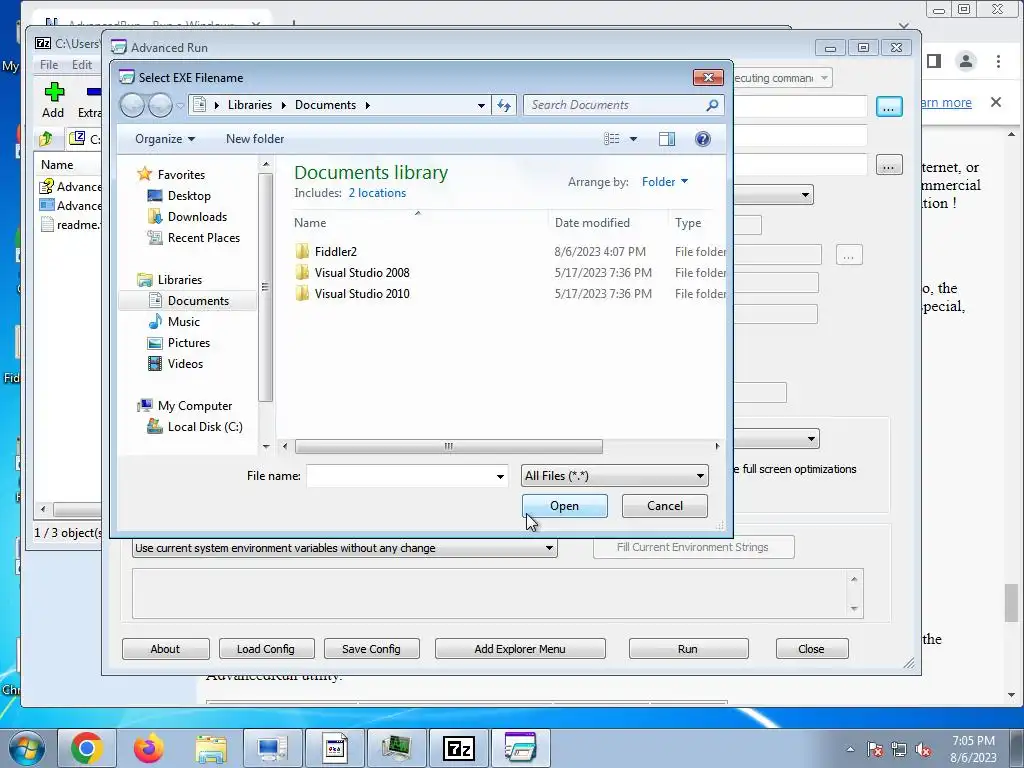
Task: Click 7-Zip's up-one-level folder icon
Action: click(x=46, y=138)
